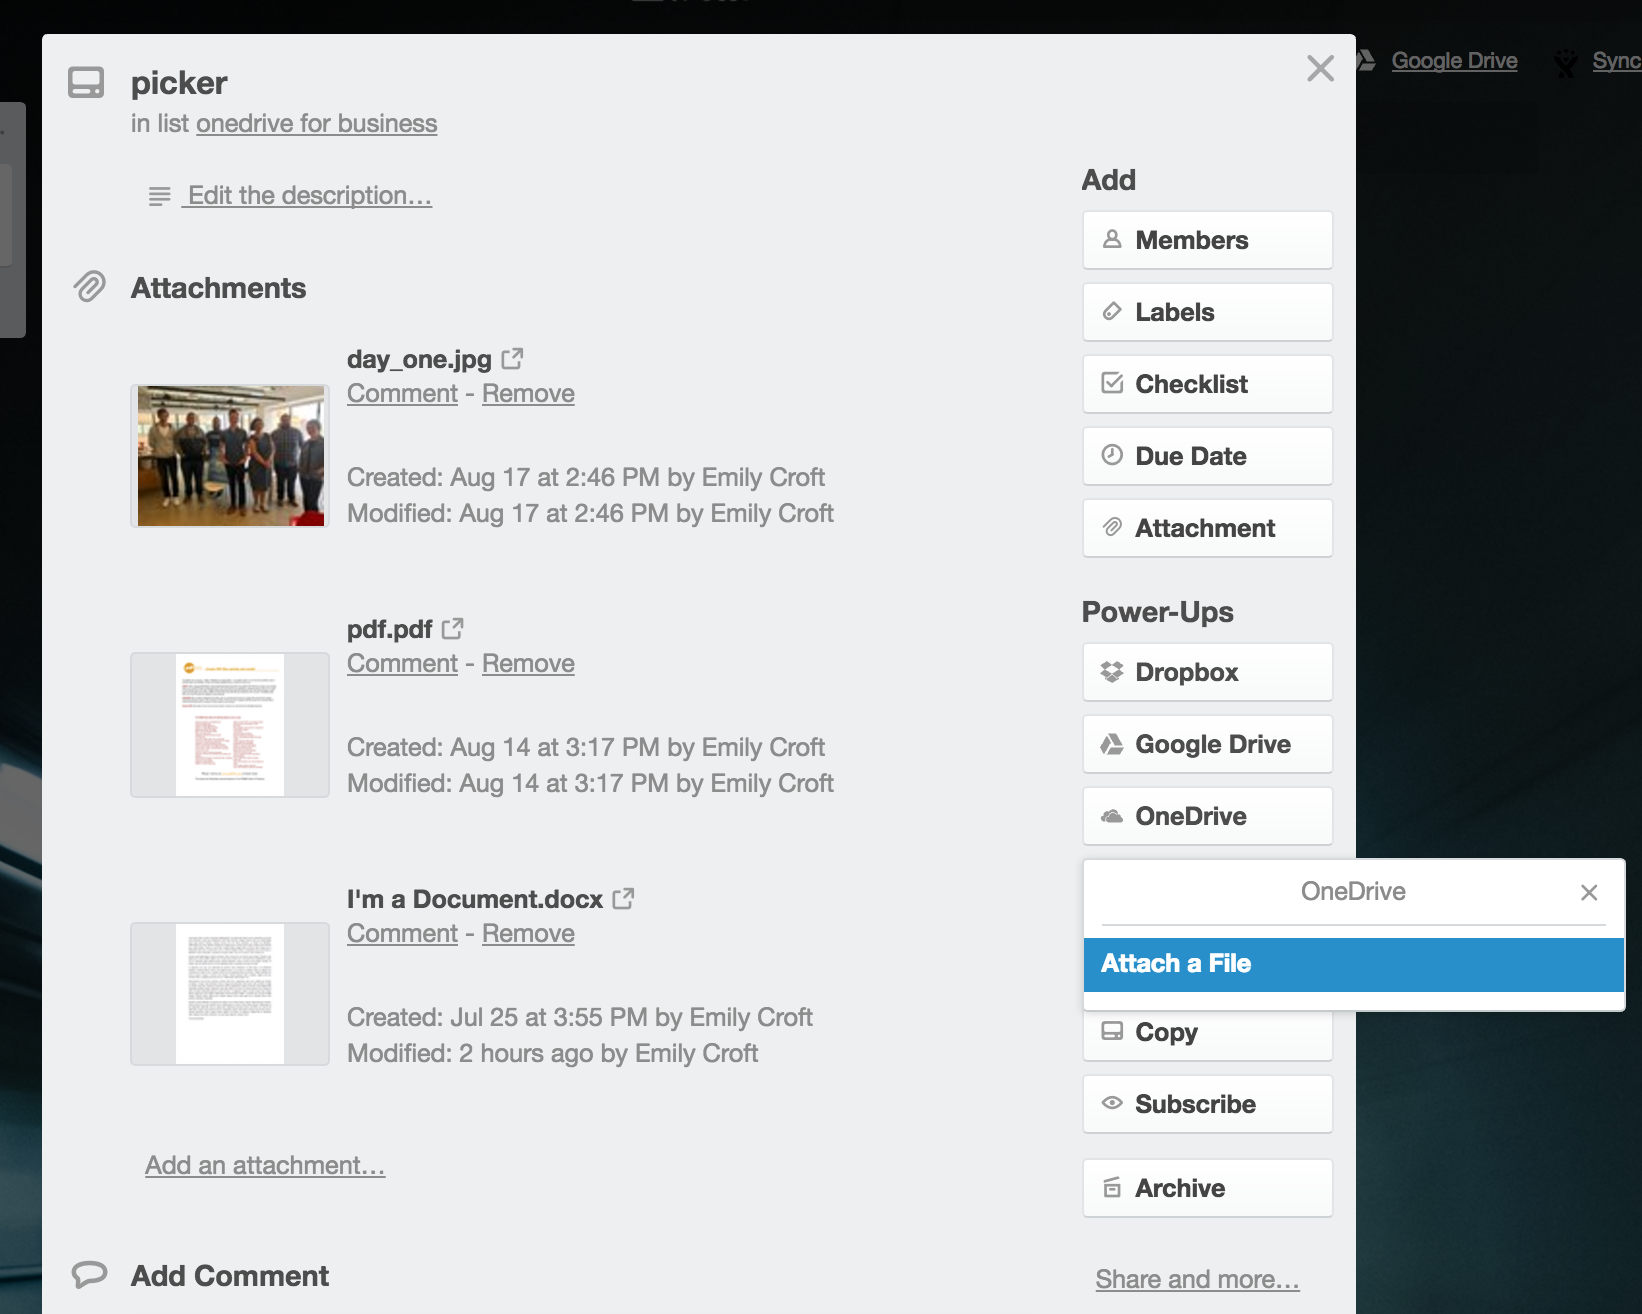Click external link icon for I'm a Document.docx
The width and height of the screenshot is (1642, 1314).
623,898
